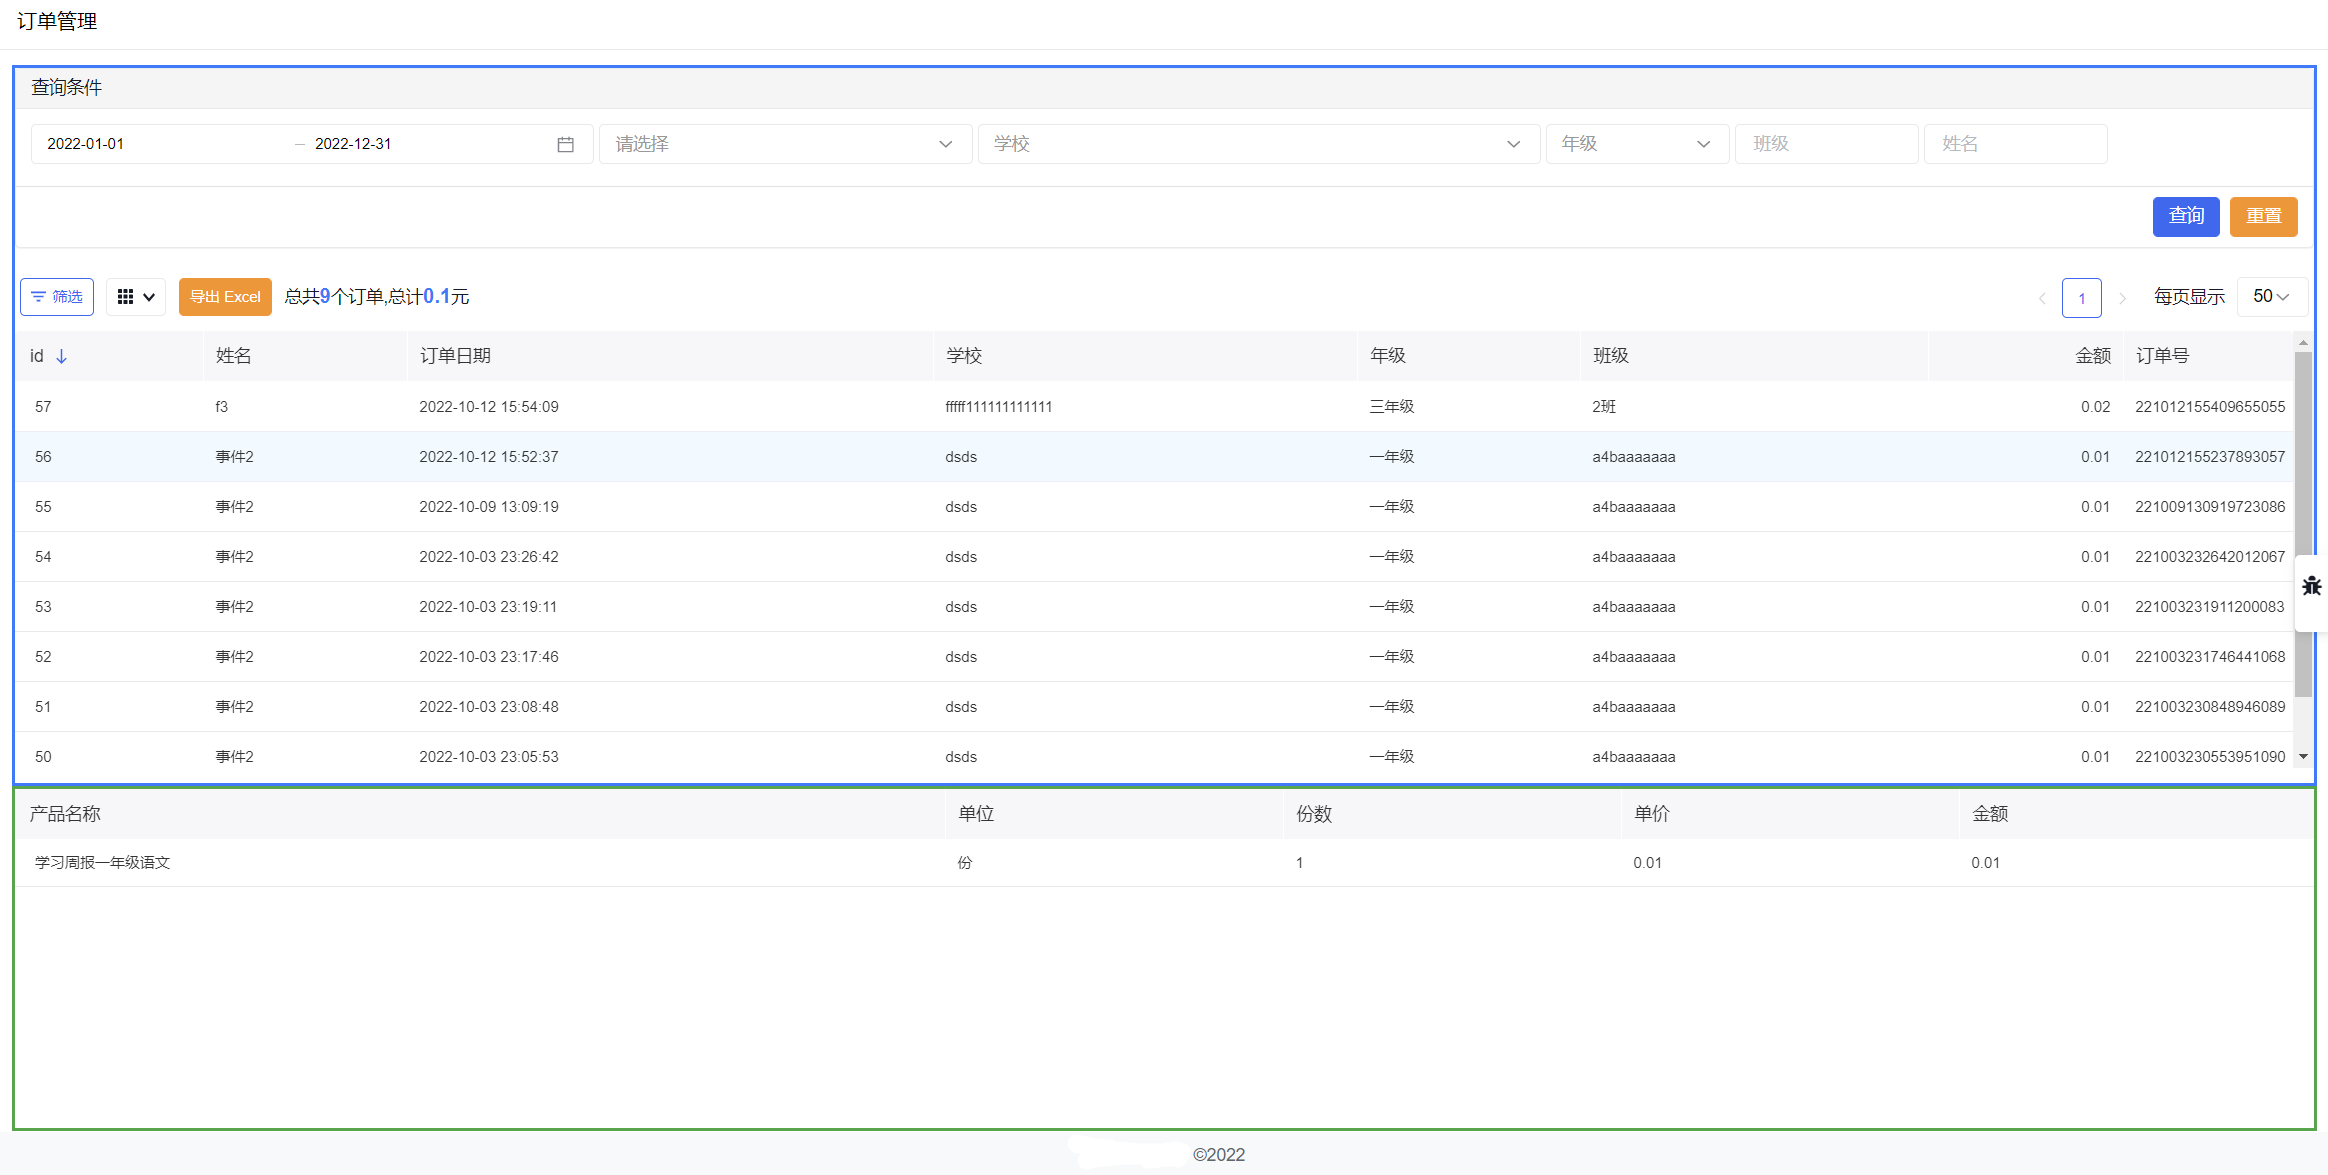The image size is (2328, 1175).
Task: Click the blue 查询 search button
Action: pyautogui.click(x=2186, y=216)
